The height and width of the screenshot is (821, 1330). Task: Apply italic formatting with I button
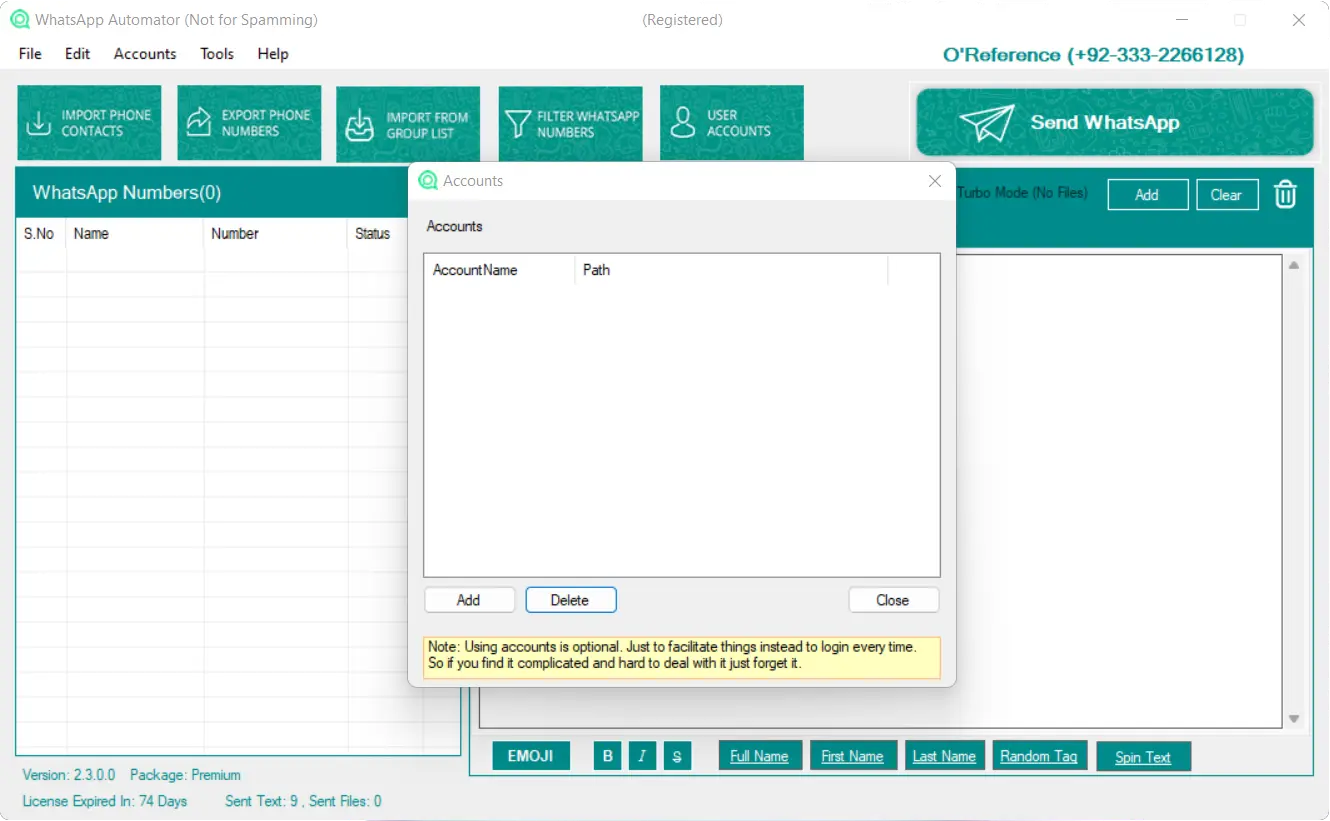642,756
